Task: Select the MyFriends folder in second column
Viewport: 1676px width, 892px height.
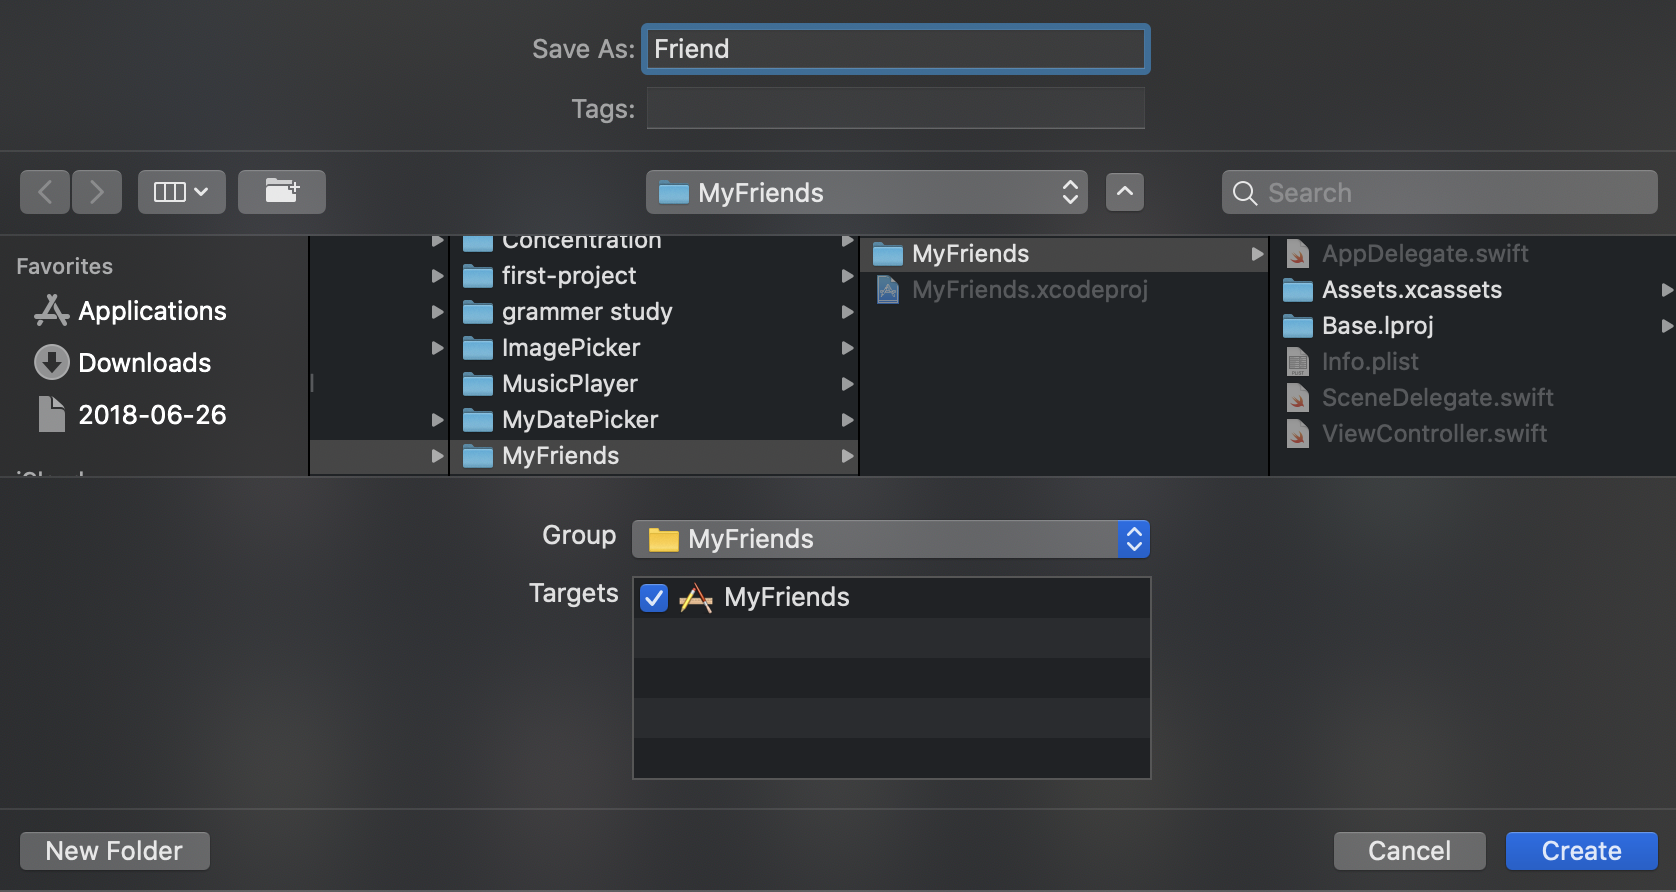Action: coord(654,456)
